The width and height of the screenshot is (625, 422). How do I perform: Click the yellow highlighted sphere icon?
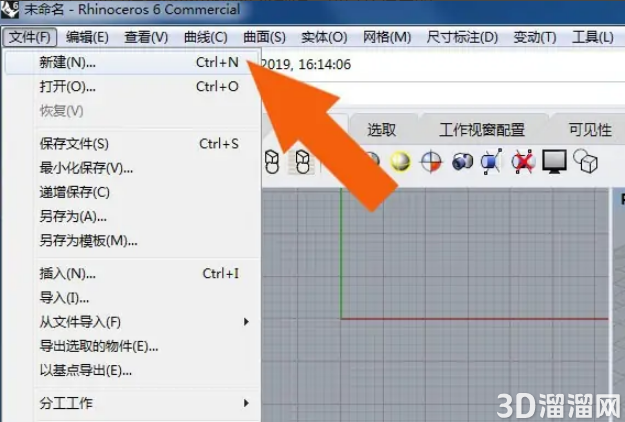click(x=400, y=162)
